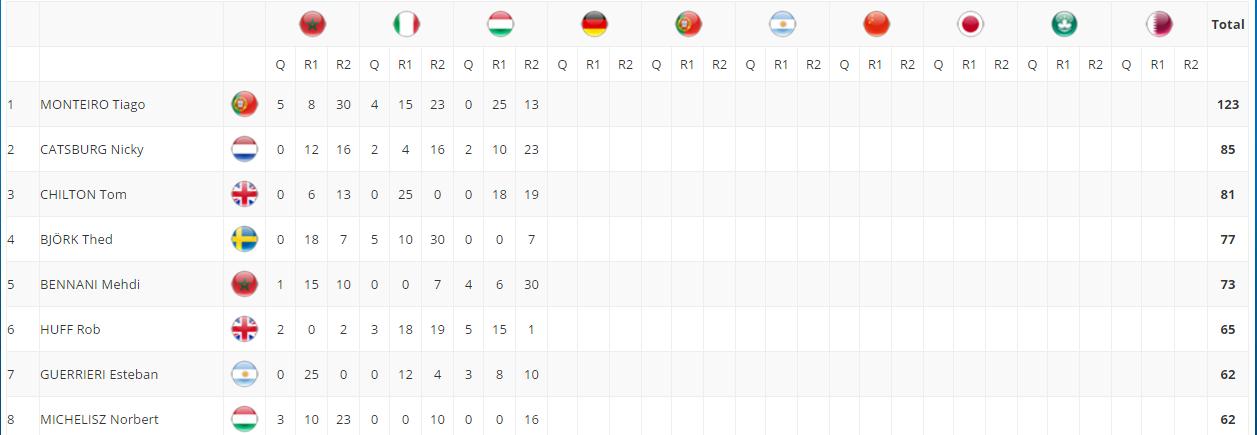Select driver HUFF Rob
The height and width of the screenshot is (435, 1257).
70,329
